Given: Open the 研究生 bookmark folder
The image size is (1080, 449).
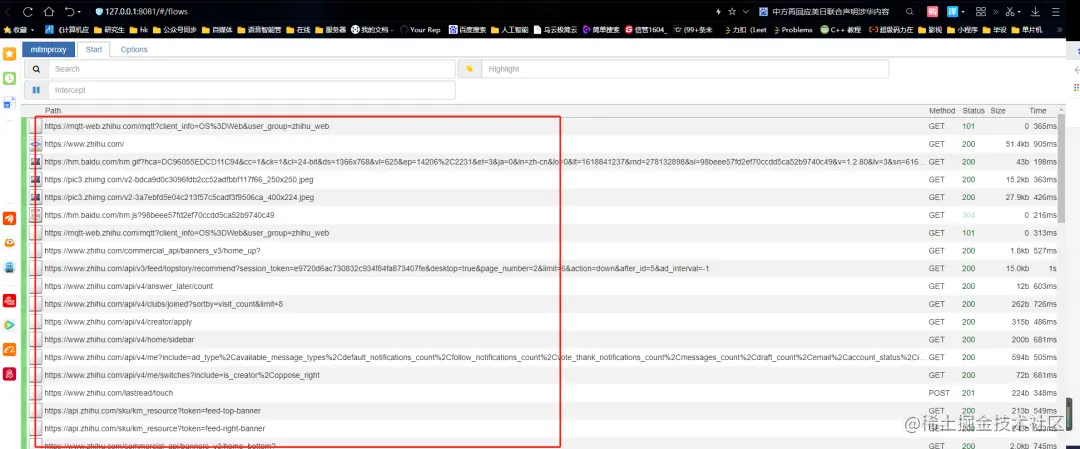Looking at the screenshot, I should click(109, 30).
